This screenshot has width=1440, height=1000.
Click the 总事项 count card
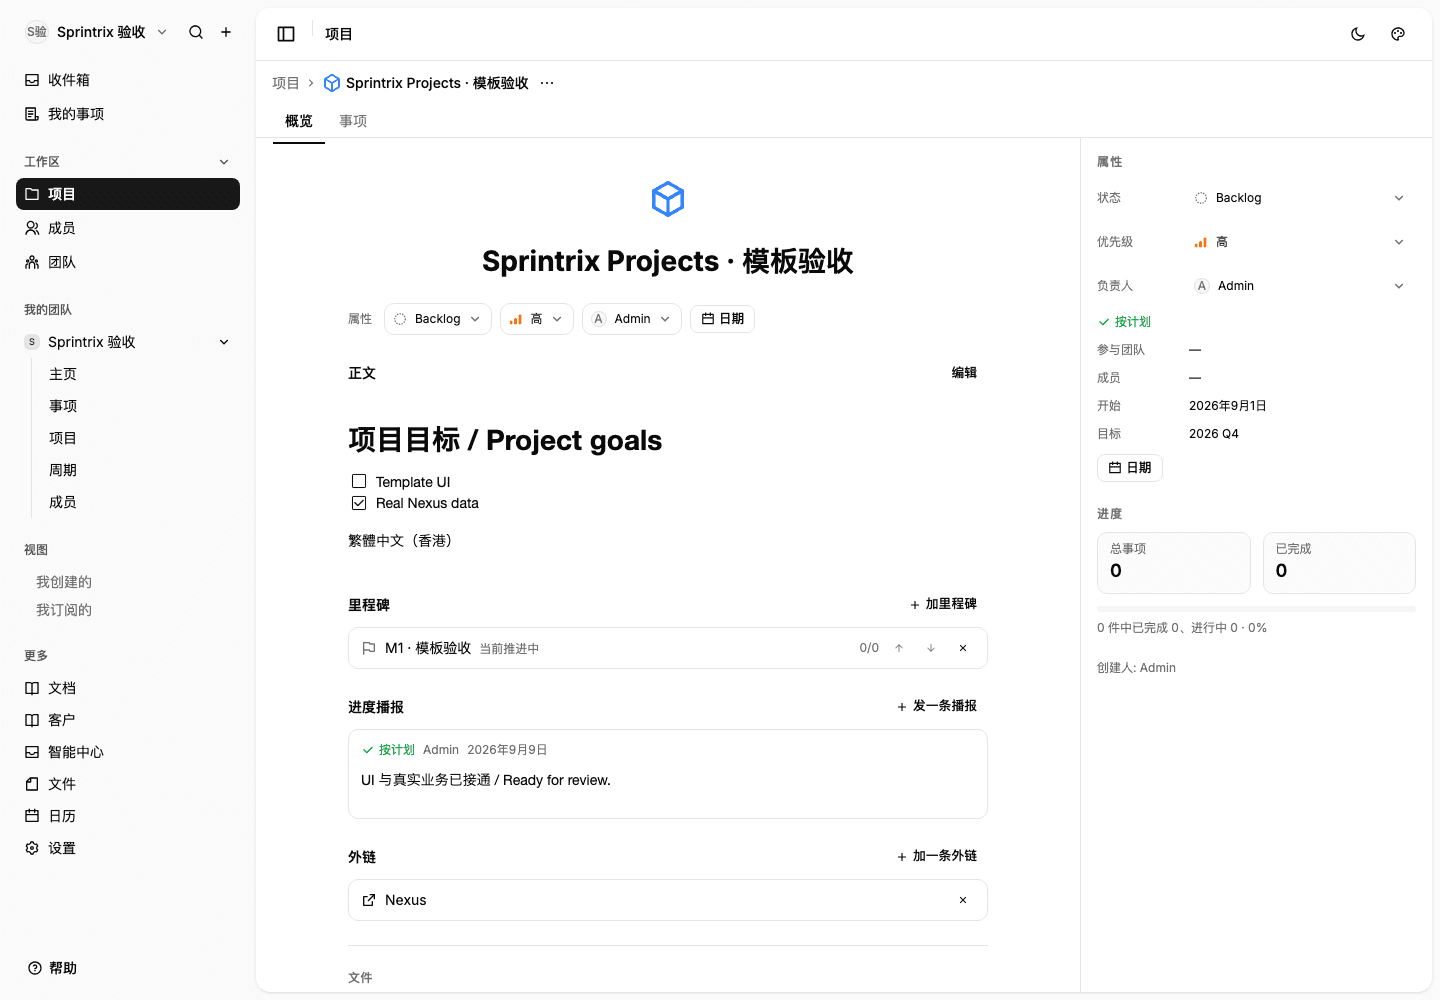pyautogui.click(x=1174, y=563)
